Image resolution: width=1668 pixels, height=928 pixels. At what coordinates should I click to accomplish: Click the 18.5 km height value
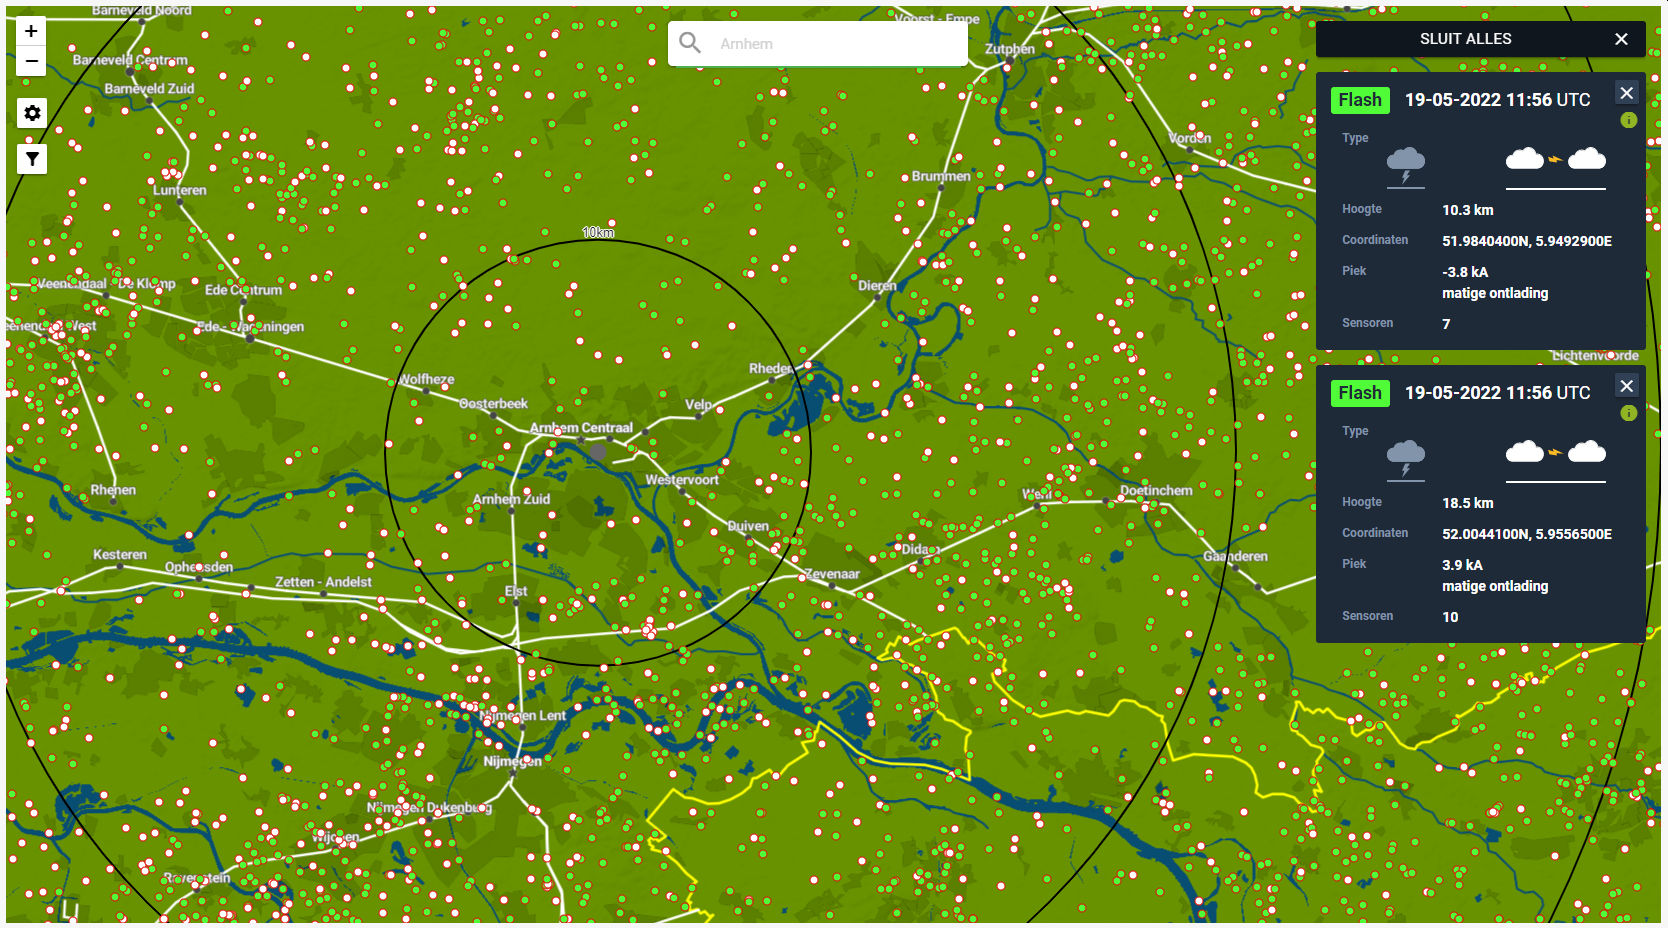[1467, 503]
